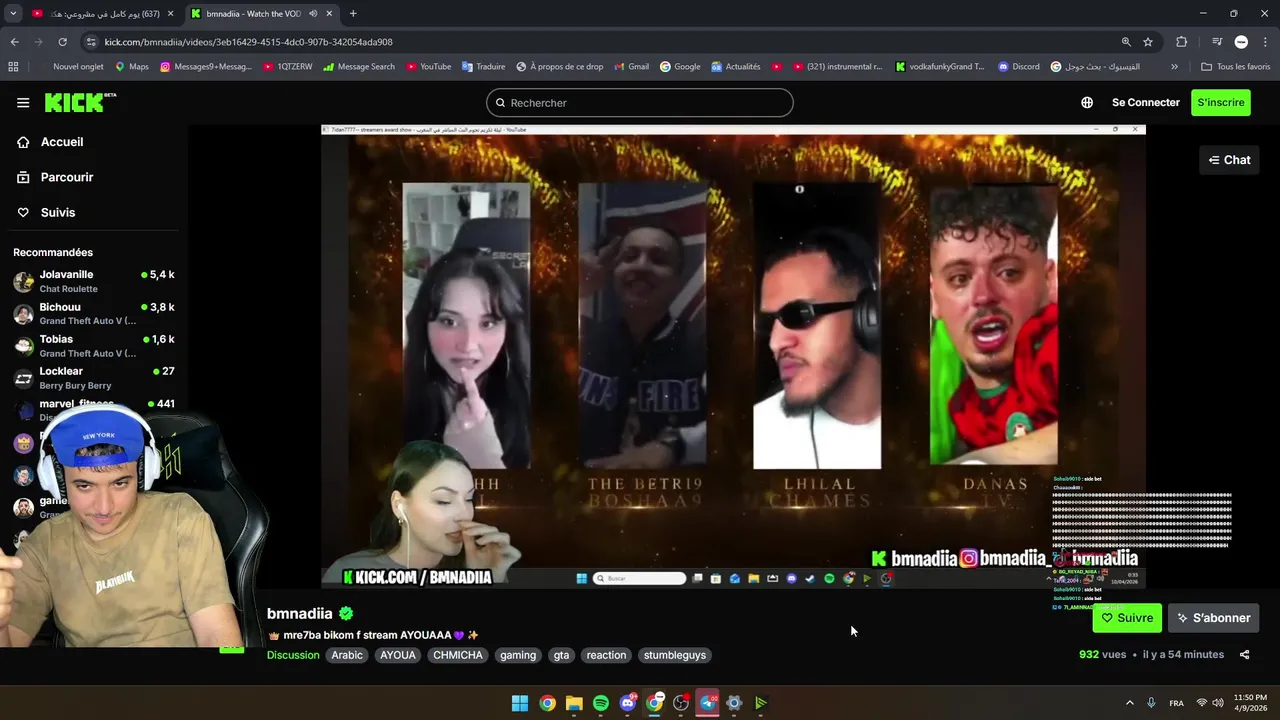Screen dimensions: 1280x720
Task: Open File Explorer from the taskbar
Action: pyautogui.click(x=574, y=703)
